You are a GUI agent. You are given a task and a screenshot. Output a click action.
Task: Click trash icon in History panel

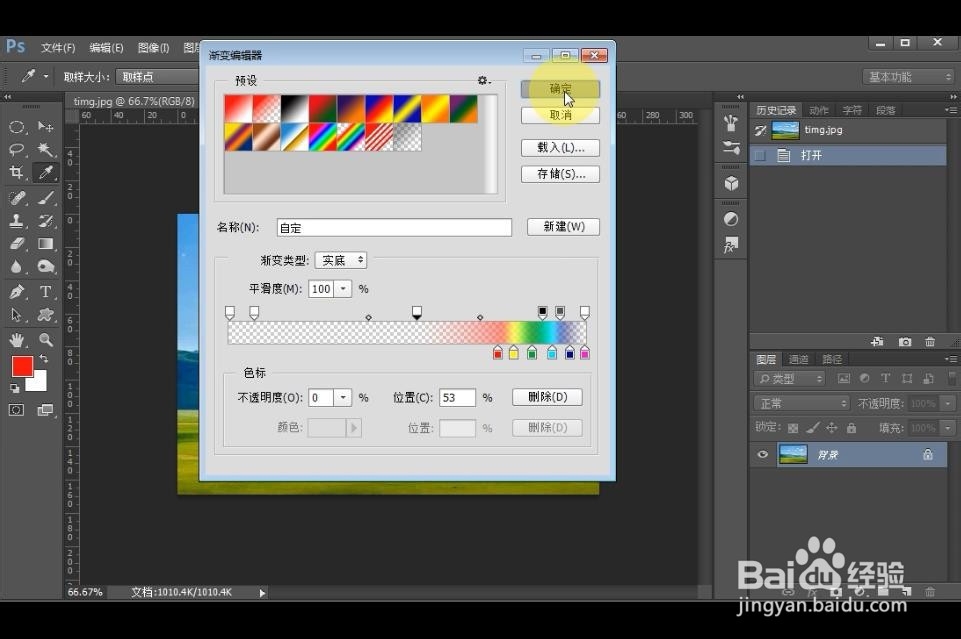pyautogui.click(x=930, y=342)
